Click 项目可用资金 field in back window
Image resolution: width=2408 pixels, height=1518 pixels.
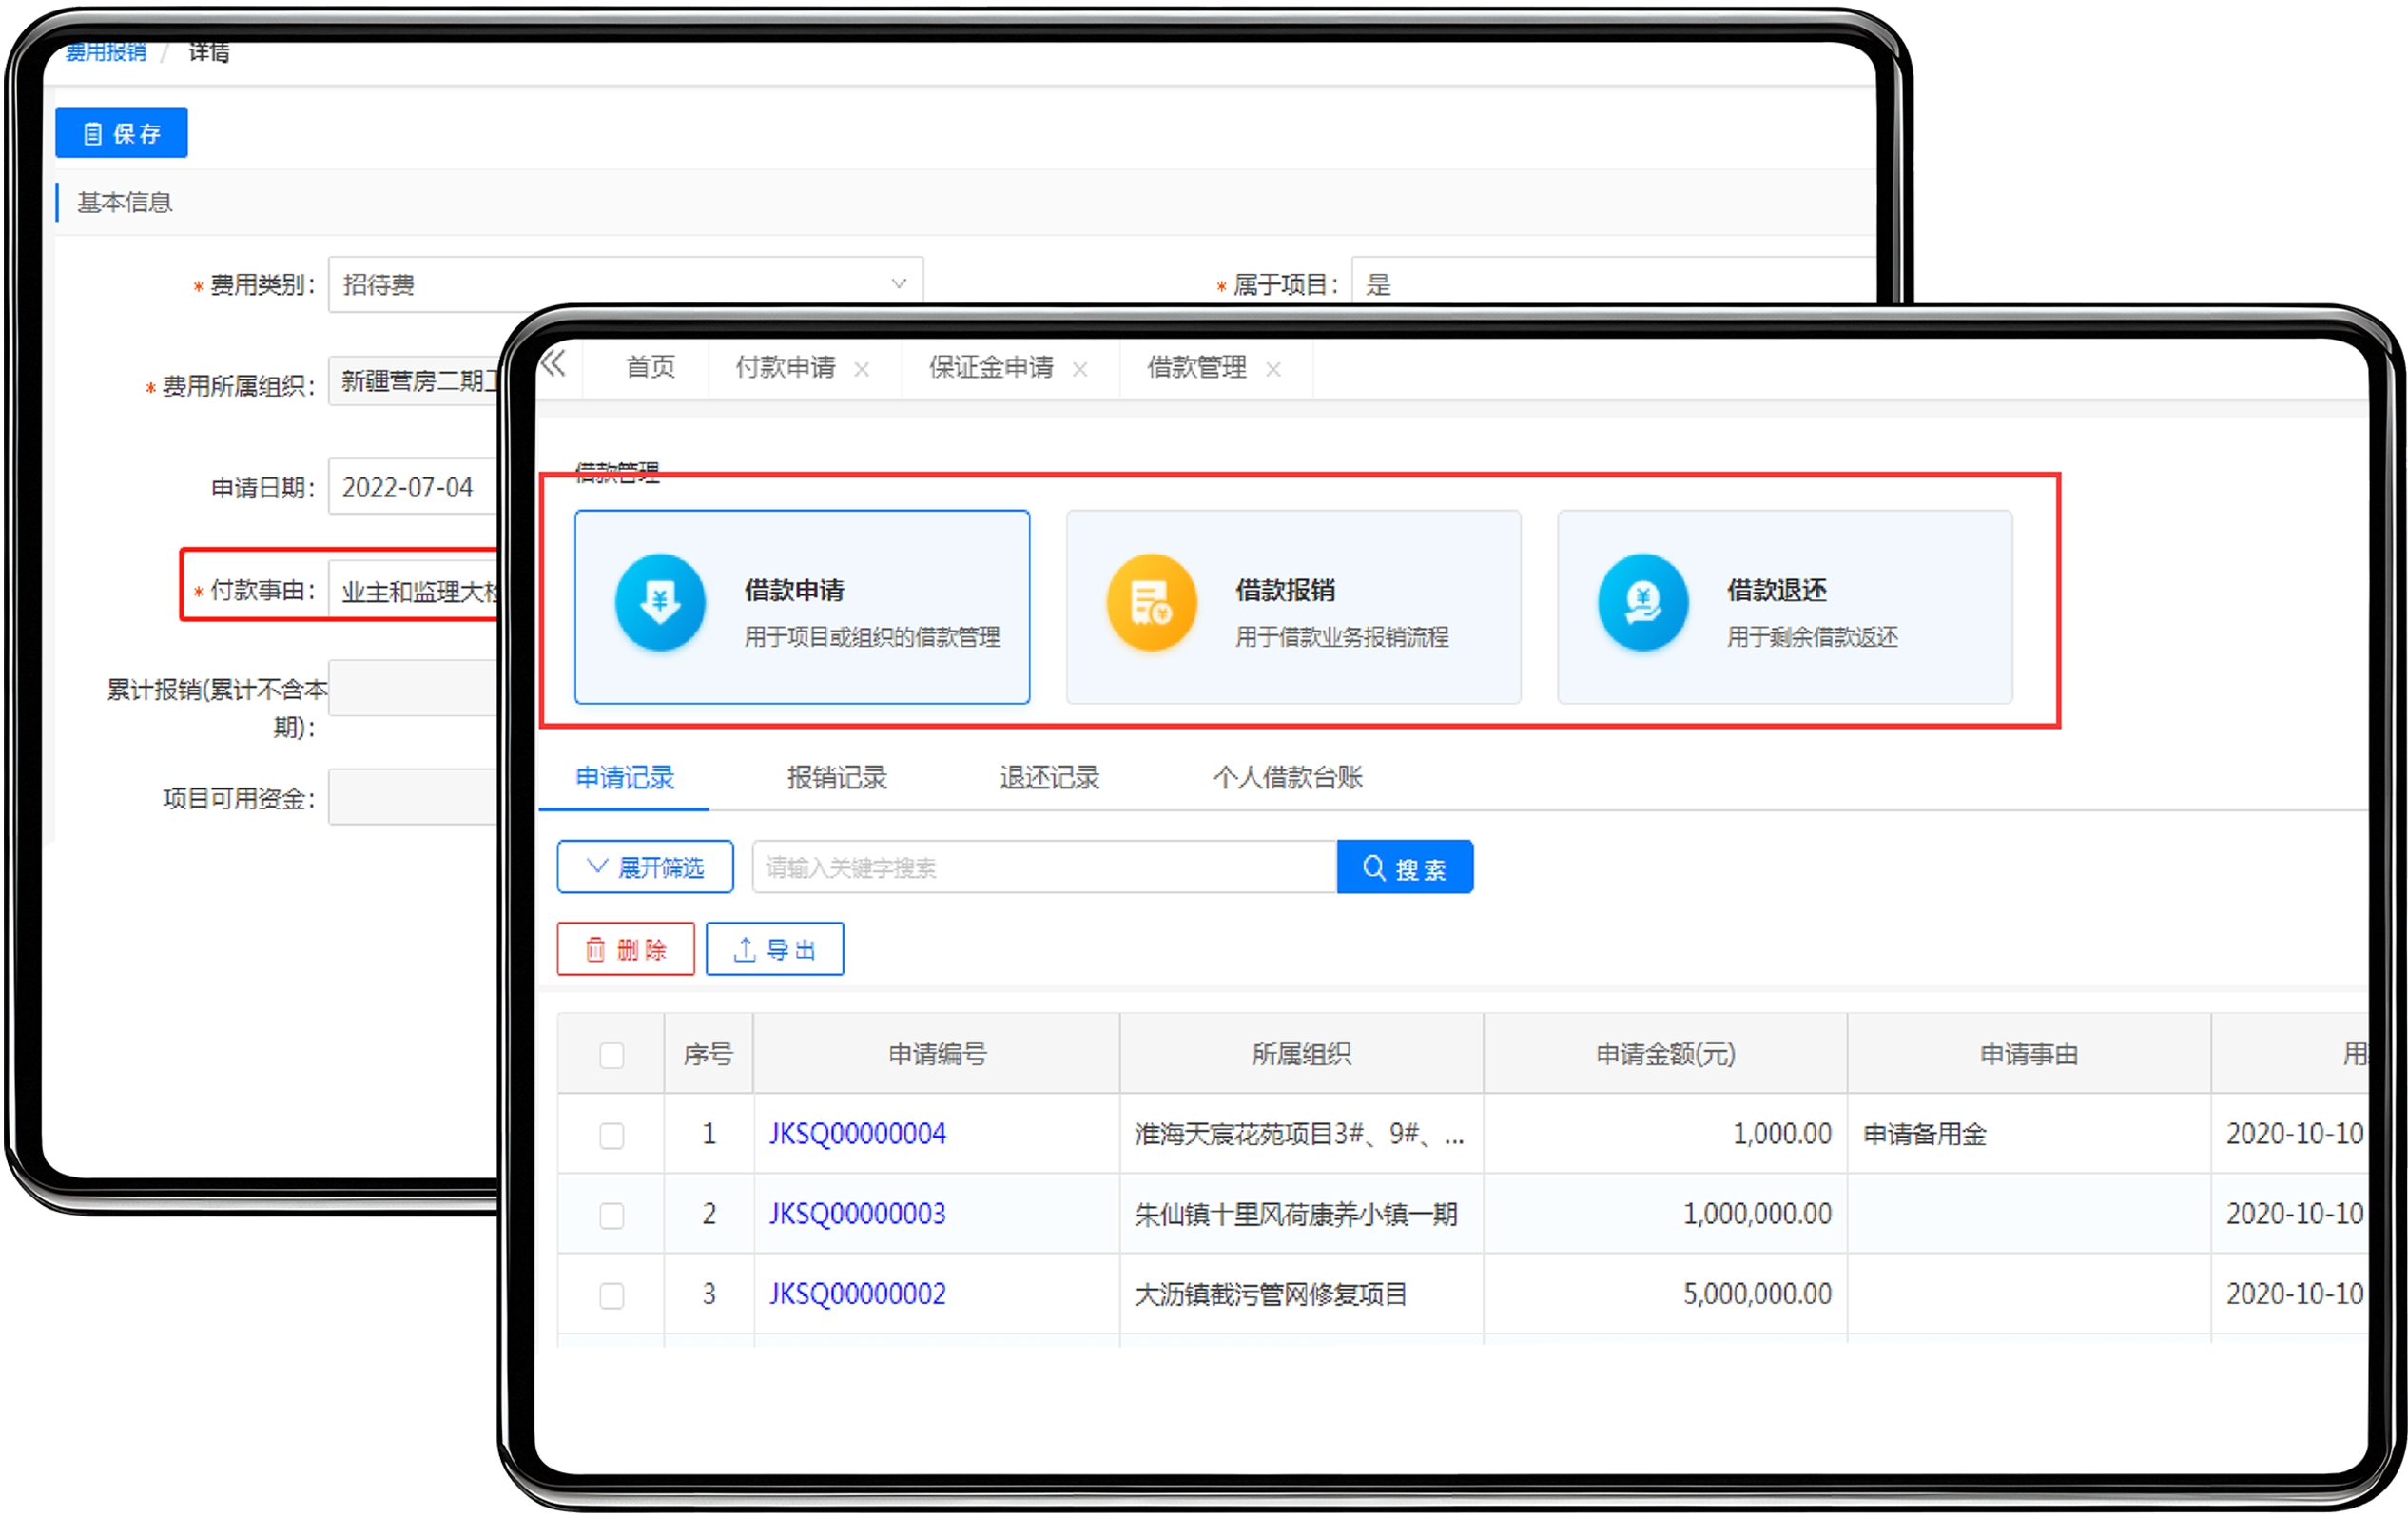click(x=413, y=797)
